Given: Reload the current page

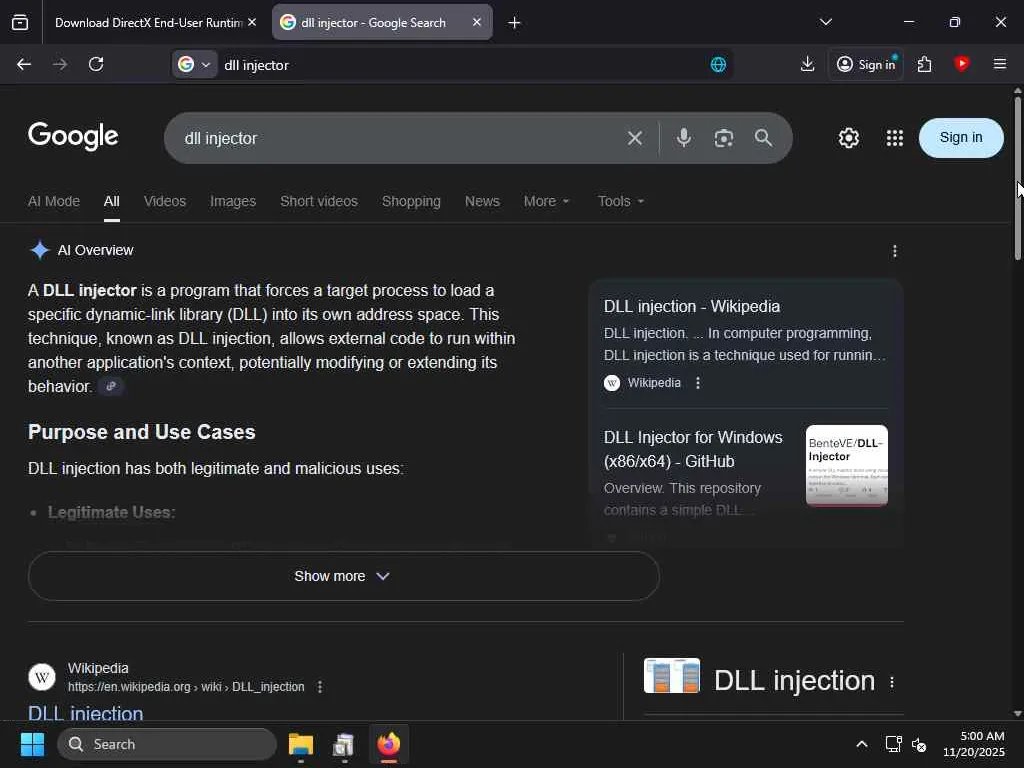Looking at the screenshot, I should point(96,64).
